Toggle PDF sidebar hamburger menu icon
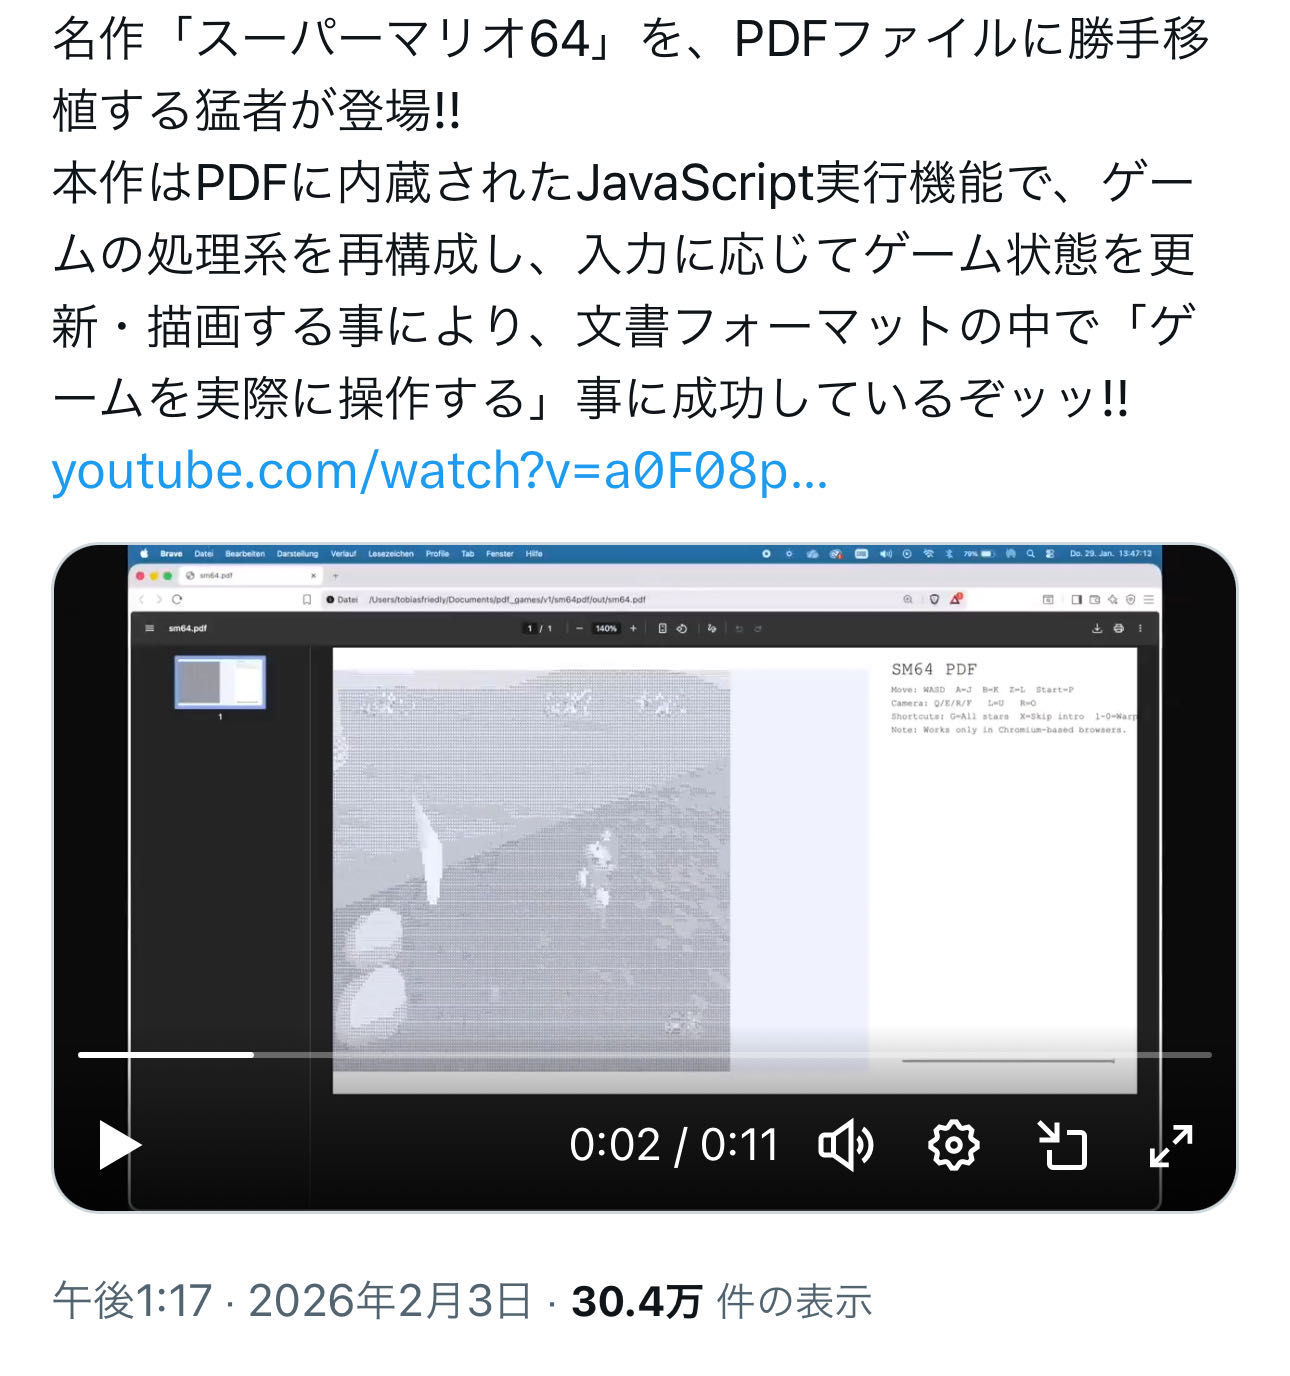1290x1376 pixels. pos(150,628)
